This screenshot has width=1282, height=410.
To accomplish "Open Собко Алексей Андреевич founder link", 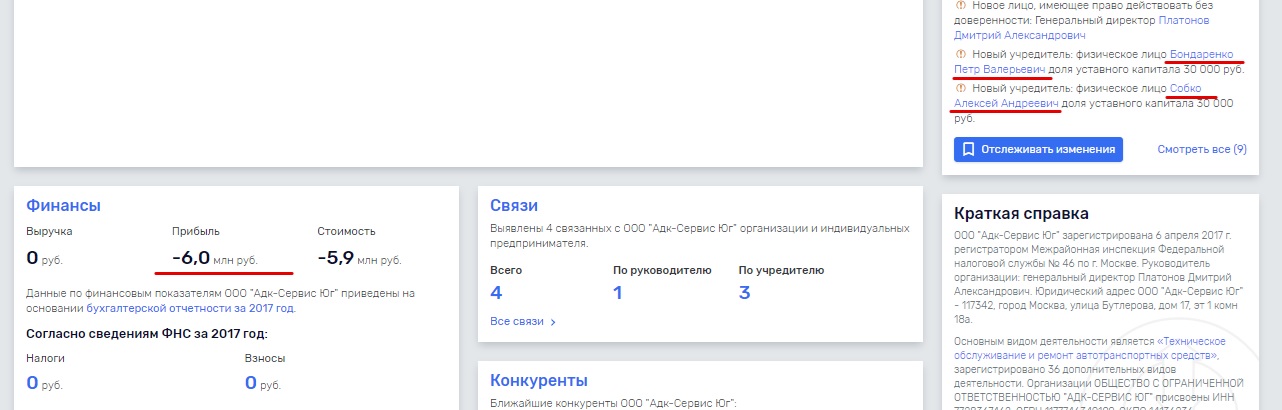I will (x=1078, y=96).
